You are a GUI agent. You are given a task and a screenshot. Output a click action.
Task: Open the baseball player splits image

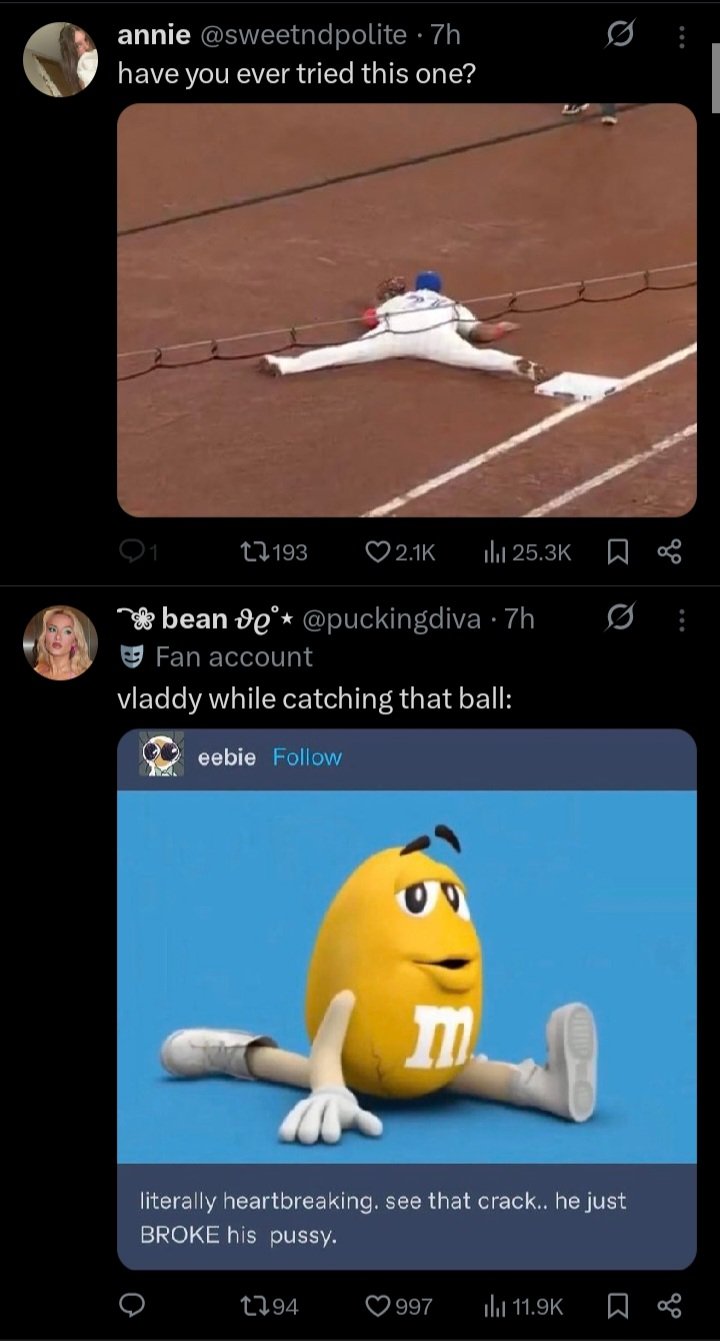pos(407,310)
